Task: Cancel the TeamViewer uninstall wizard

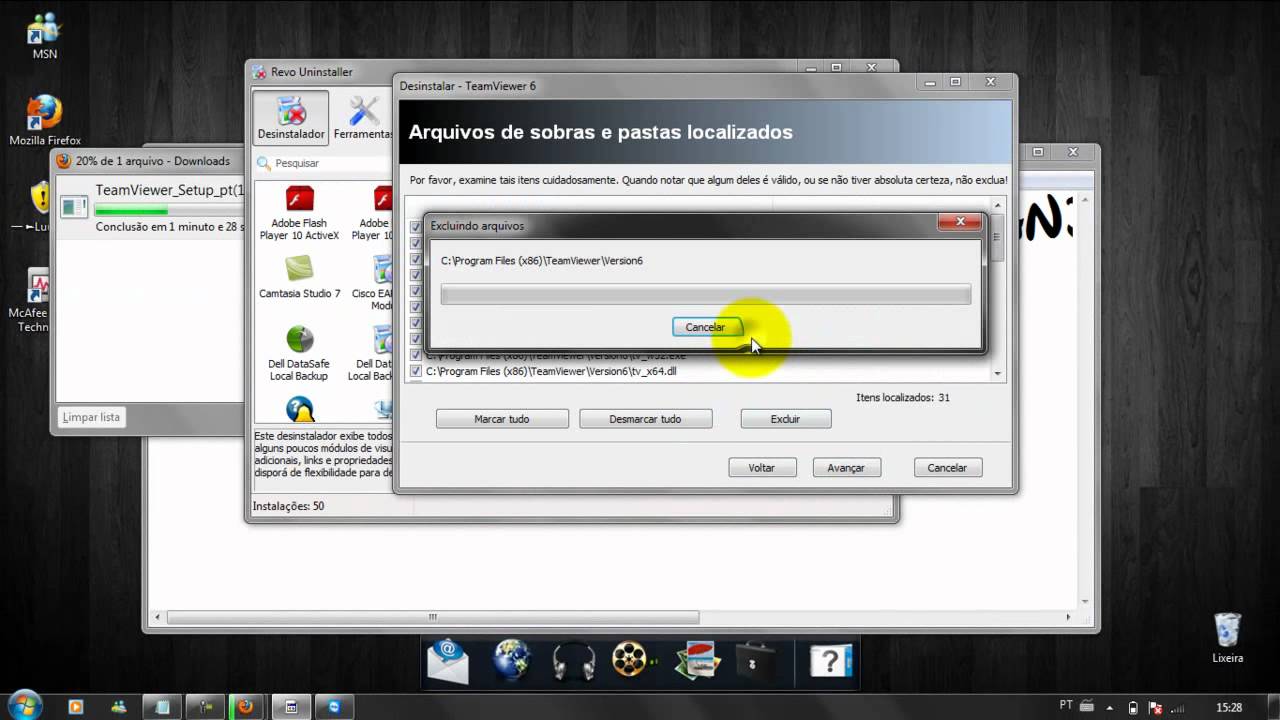Action: [x=947, y=467]
